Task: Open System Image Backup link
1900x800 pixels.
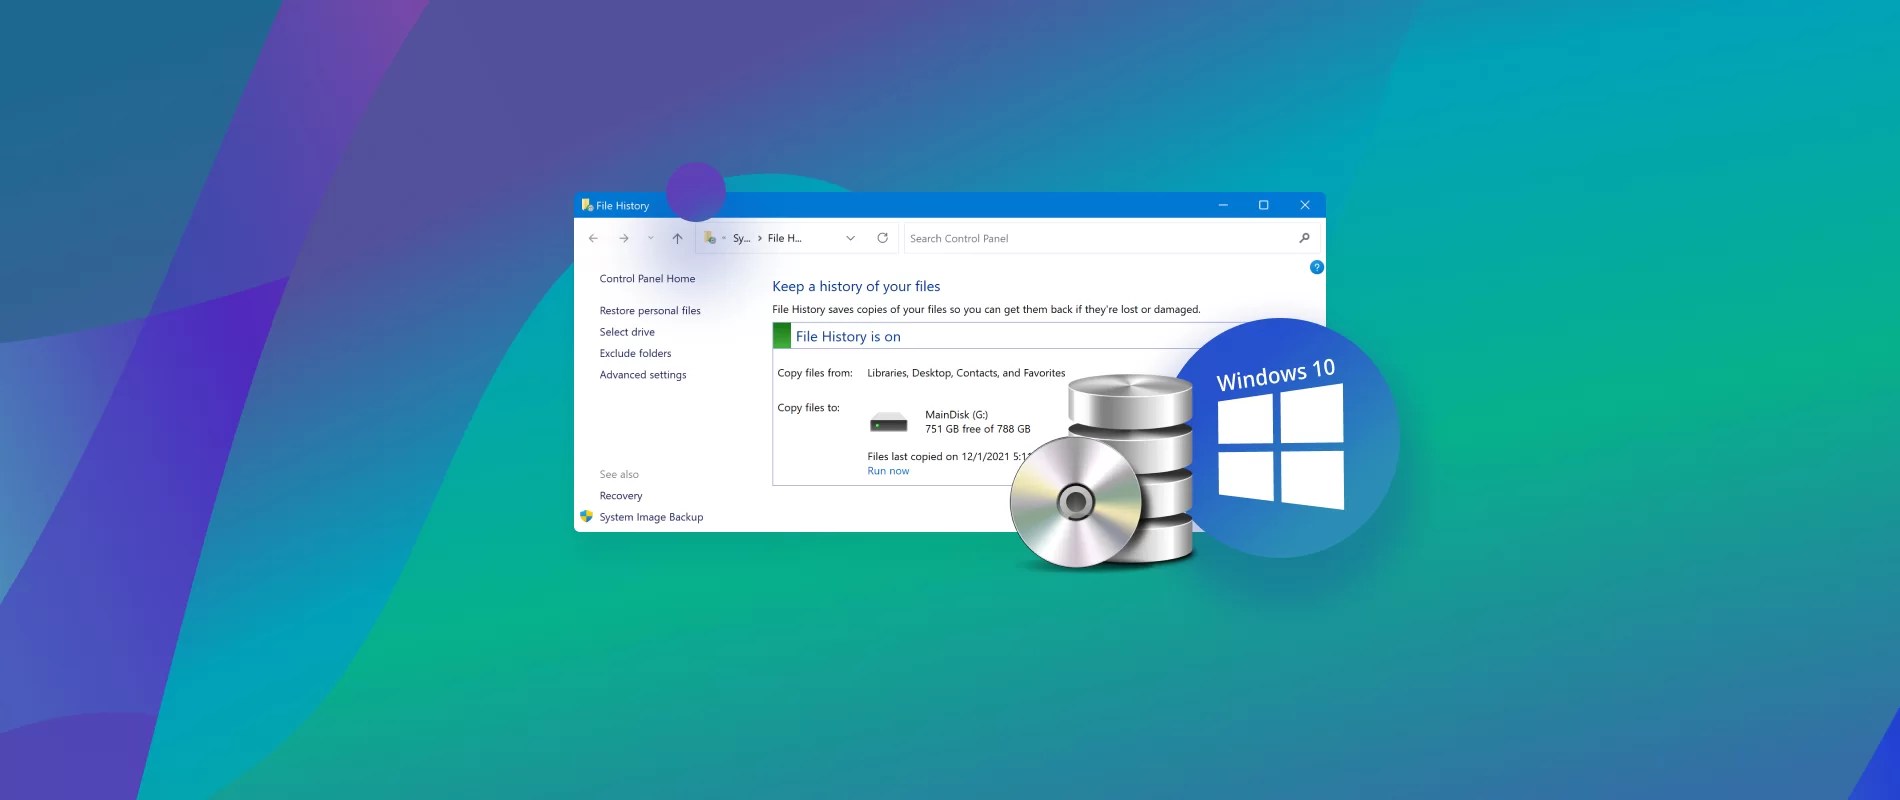Action: pyautogui.click(x=651, y=517)
